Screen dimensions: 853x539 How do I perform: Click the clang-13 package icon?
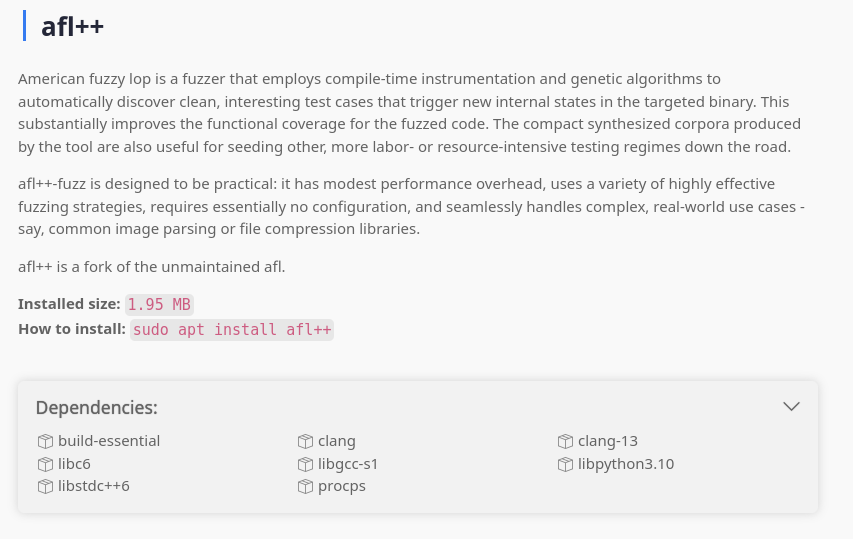click(565, 441)
